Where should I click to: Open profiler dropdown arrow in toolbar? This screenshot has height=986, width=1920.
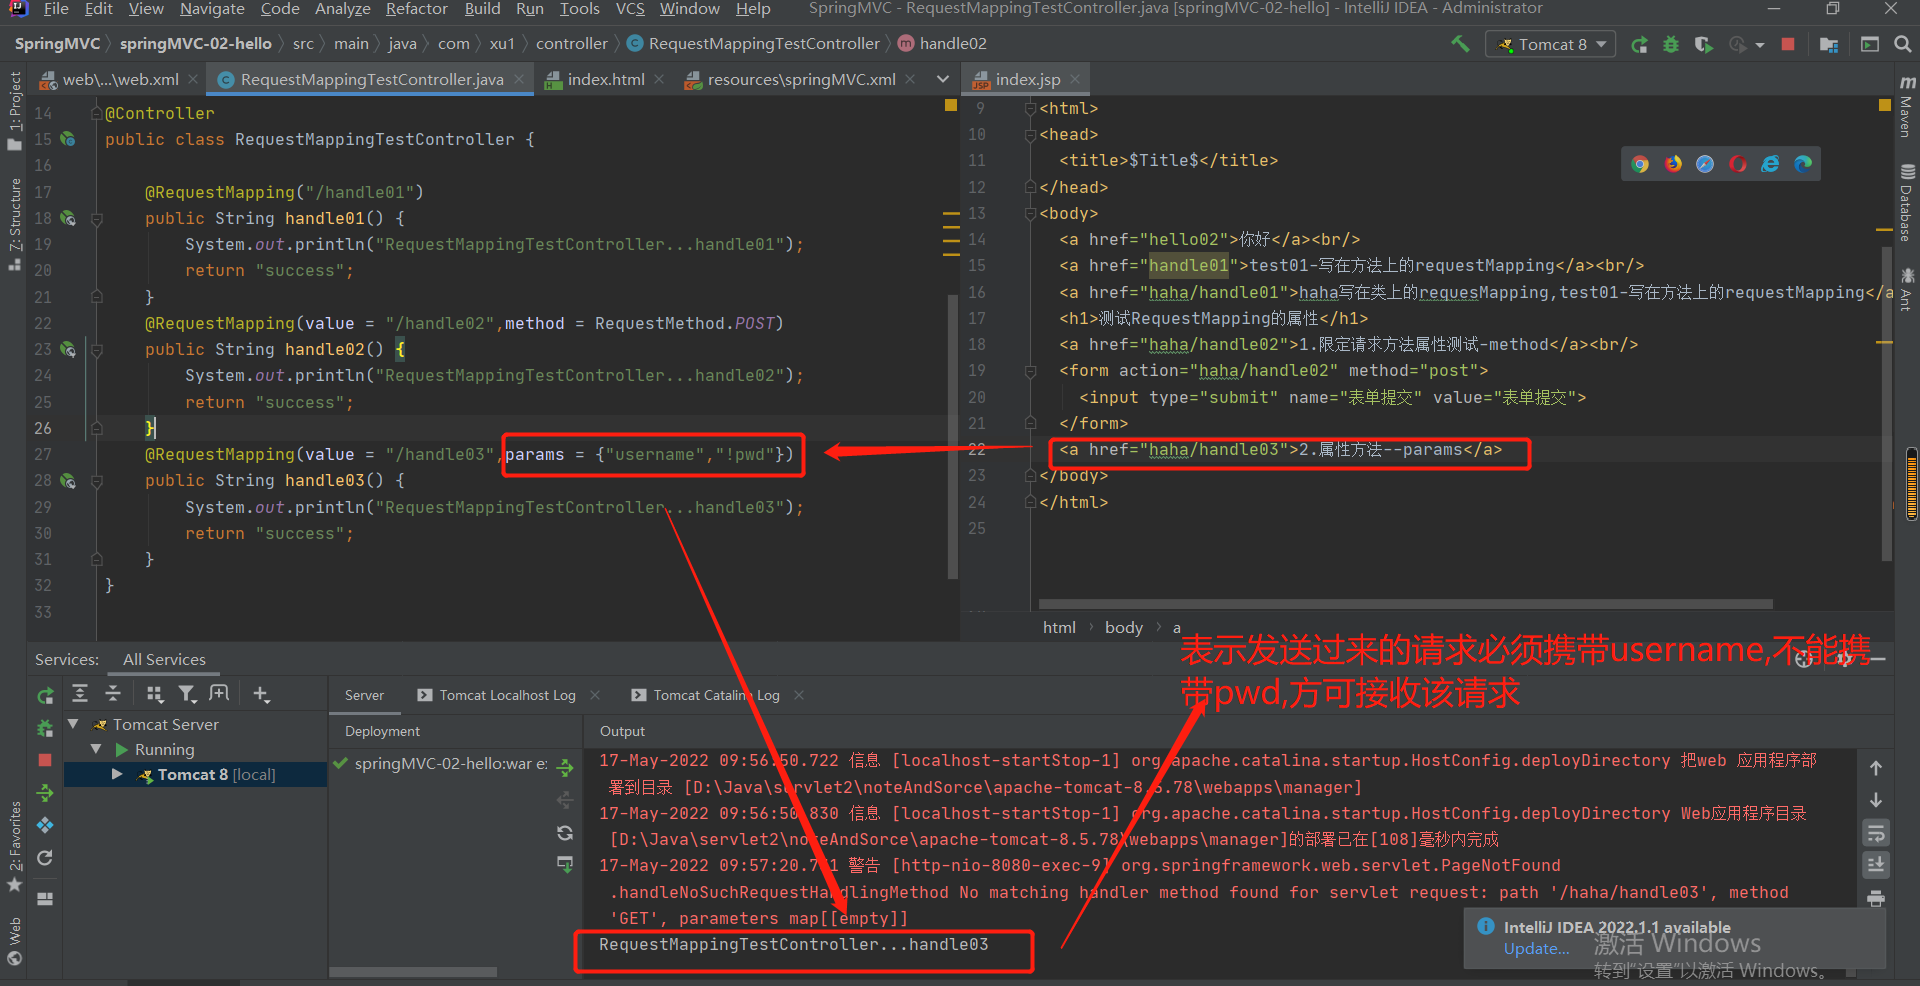click(1760, 44)
